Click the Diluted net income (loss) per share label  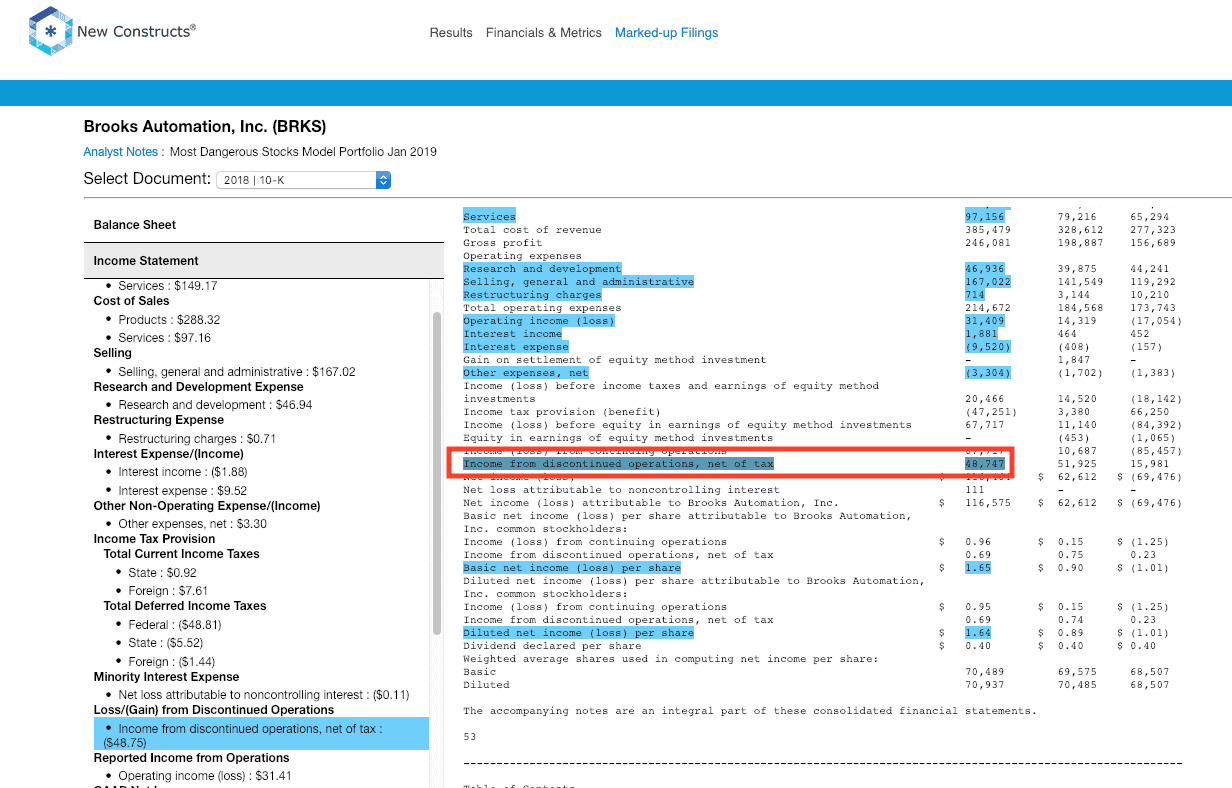click(x=578, y=633)
